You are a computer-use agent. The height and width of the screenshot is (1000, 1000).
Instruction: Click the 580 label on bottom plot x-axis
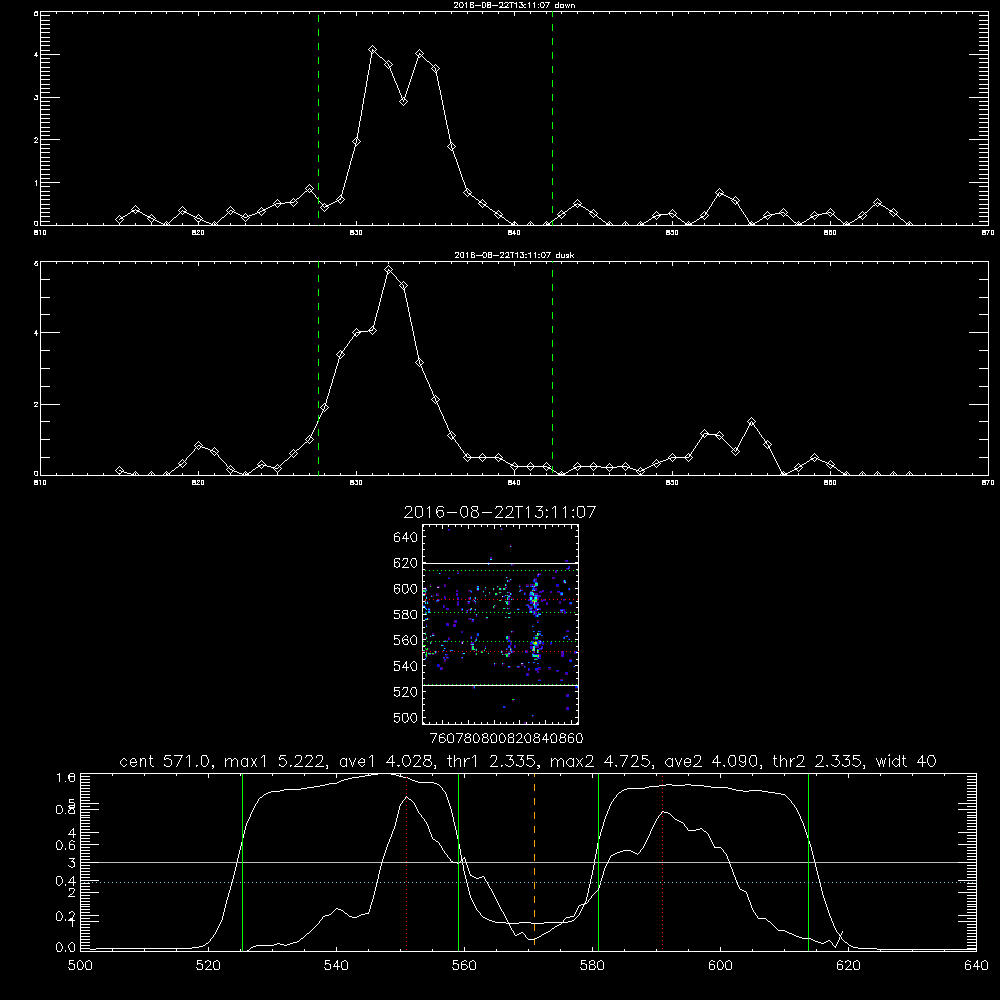click(592, 966)
